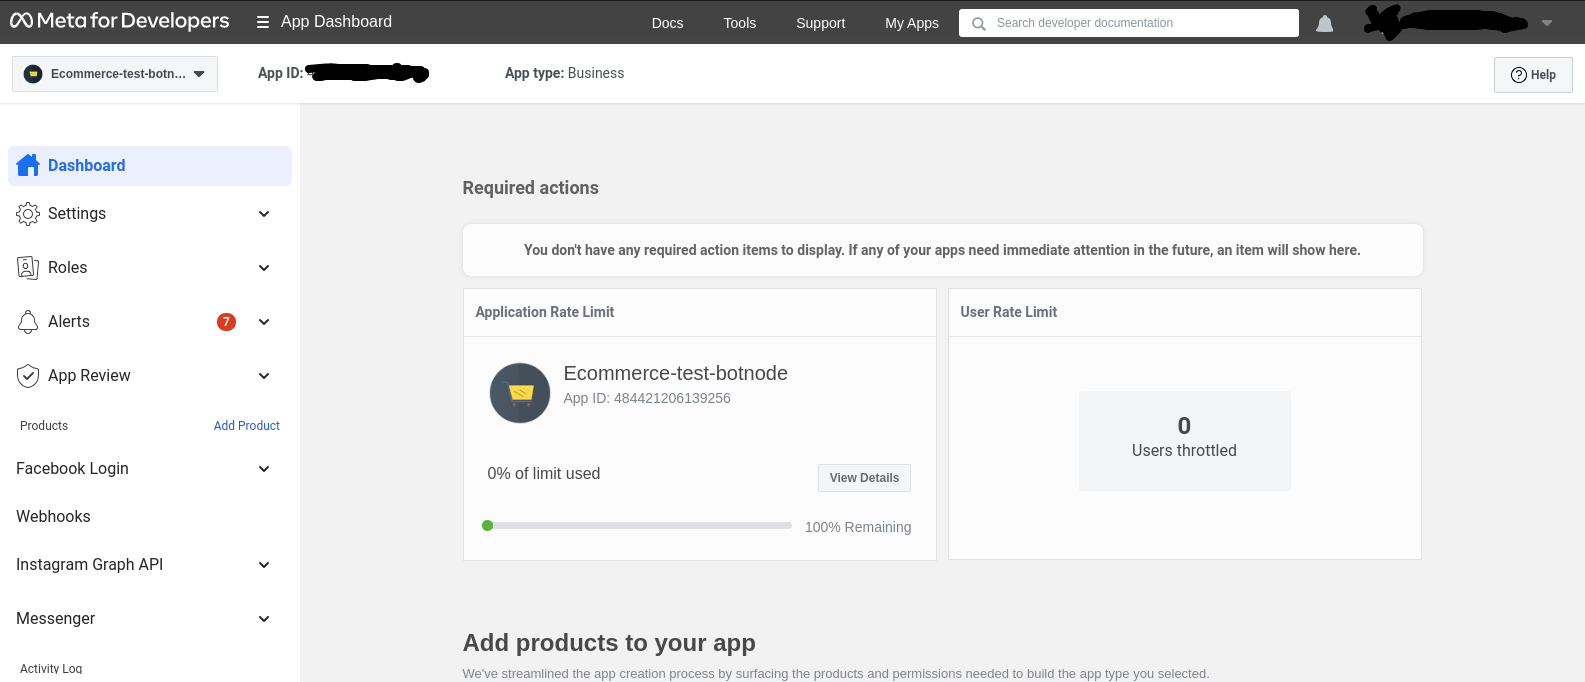This screenshot has height=682, width=1585.
Task: Click the Required actions heading
Action: pyautogui.click(x=531, y=188)
